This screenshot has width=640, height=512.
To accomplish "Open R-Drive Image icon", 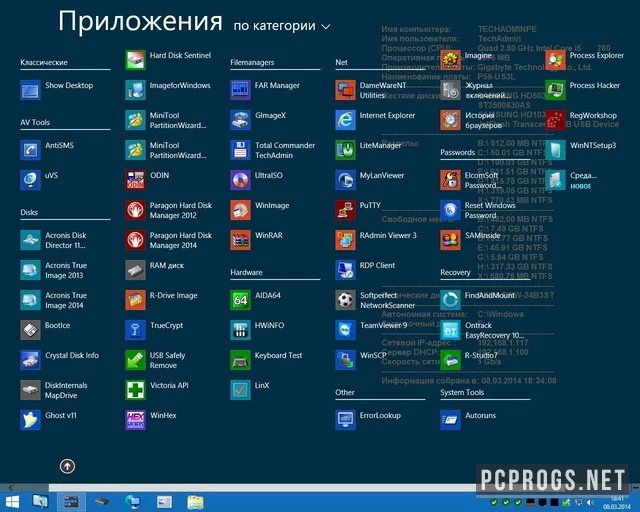I will coord(135,300).
